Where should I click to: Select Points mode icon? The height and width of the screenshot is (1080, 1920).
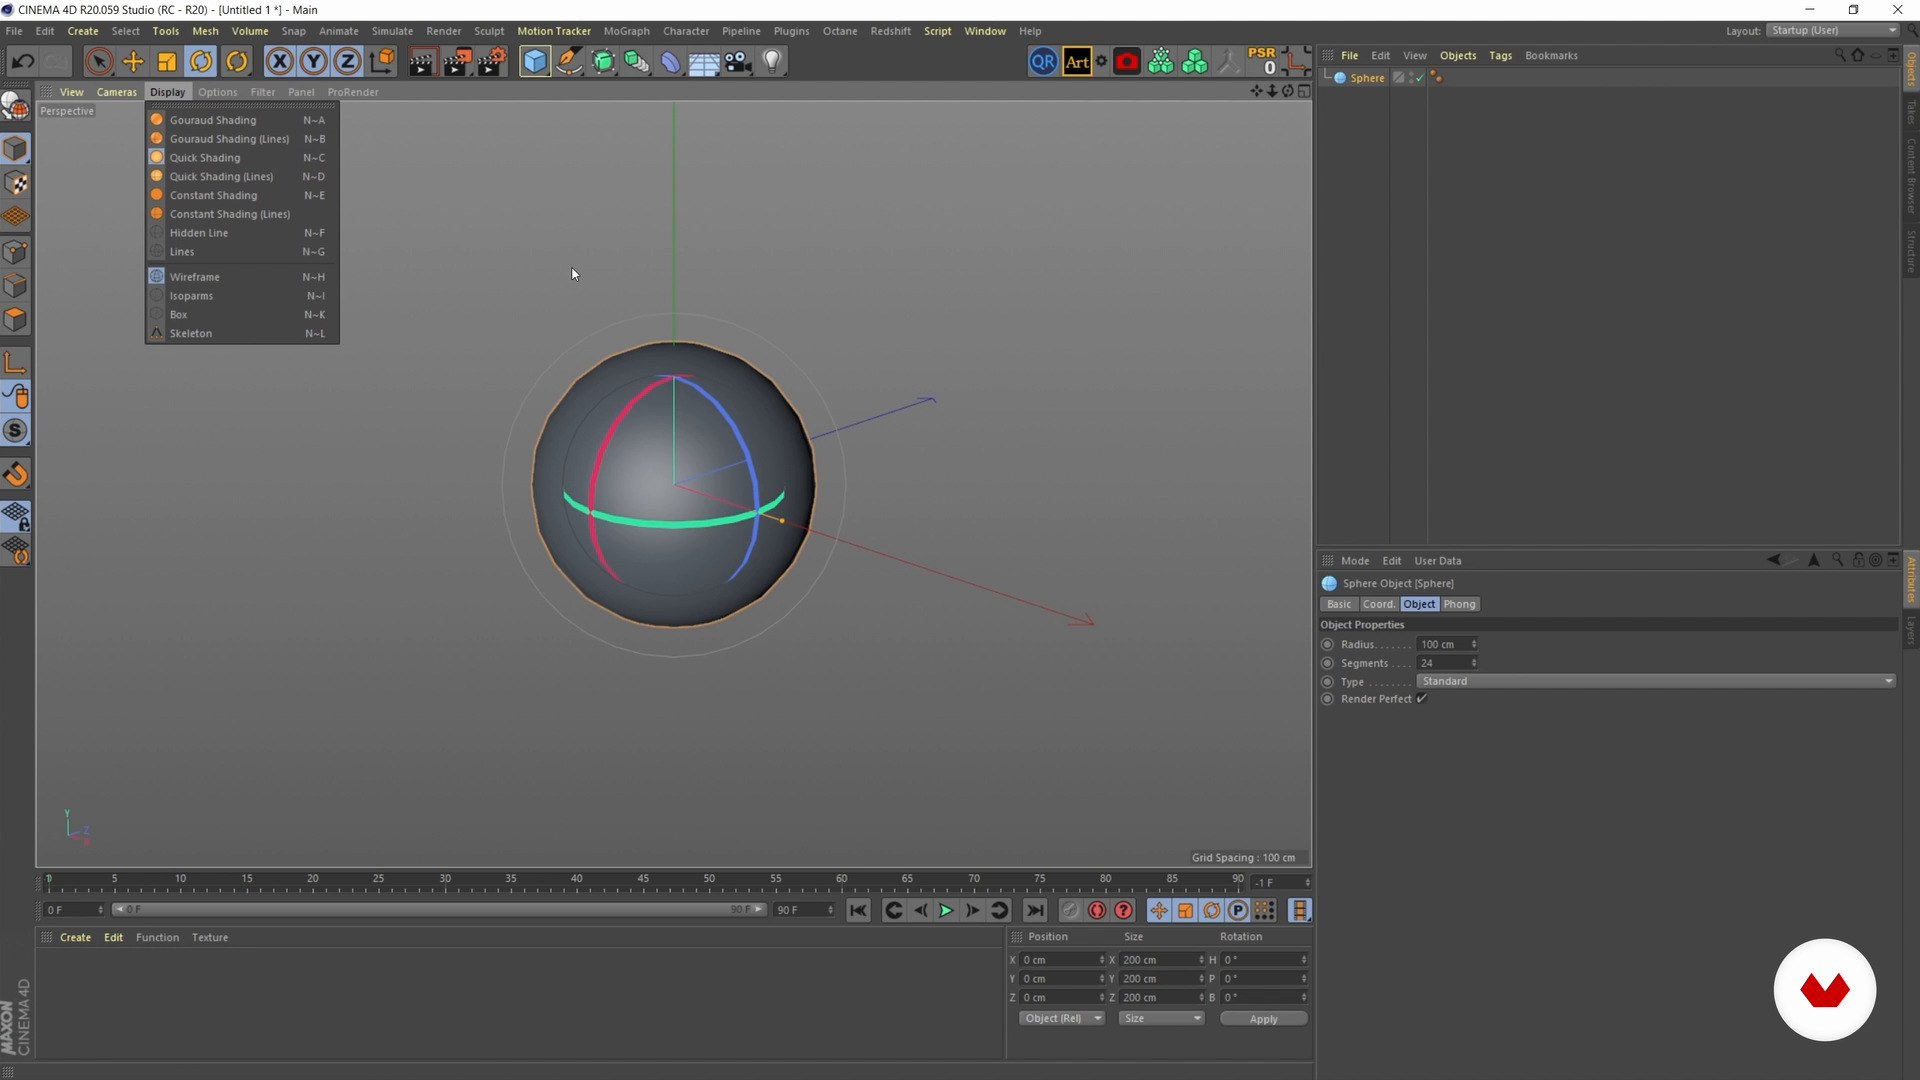click(15, 252)
